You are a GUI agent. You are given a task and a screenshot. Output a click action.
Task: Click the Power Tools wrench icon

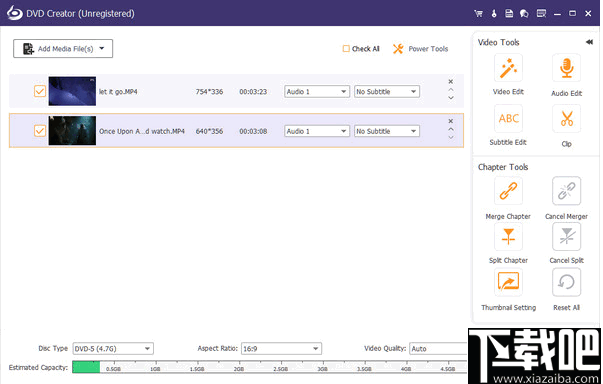(398, 49)
